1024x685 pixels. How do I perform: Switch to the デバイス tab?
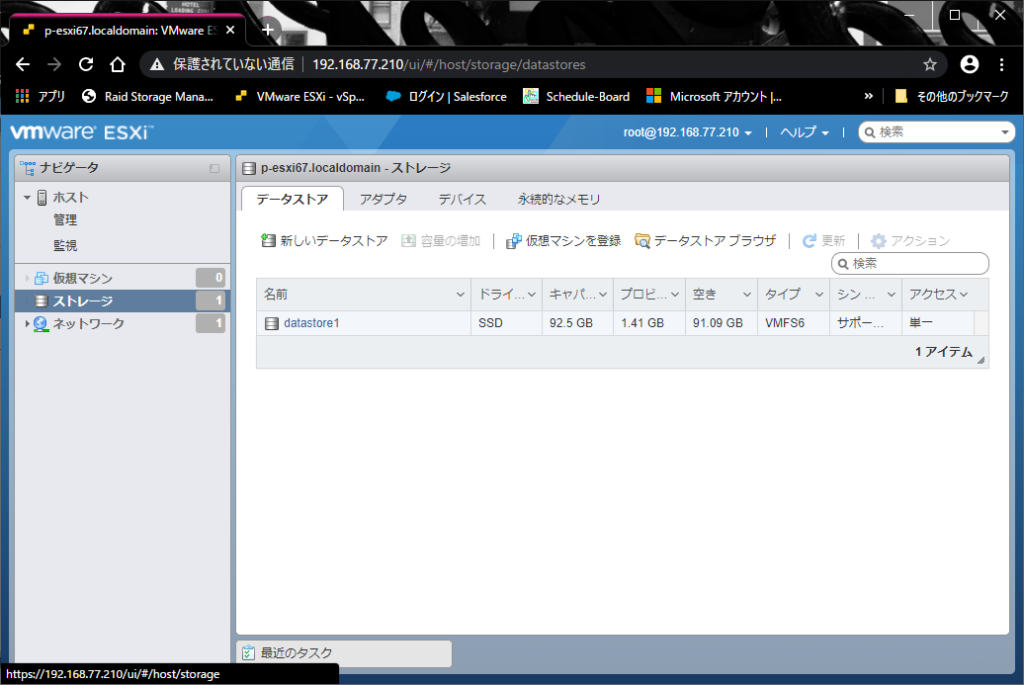pyautogui.click(x=462, y=199)
